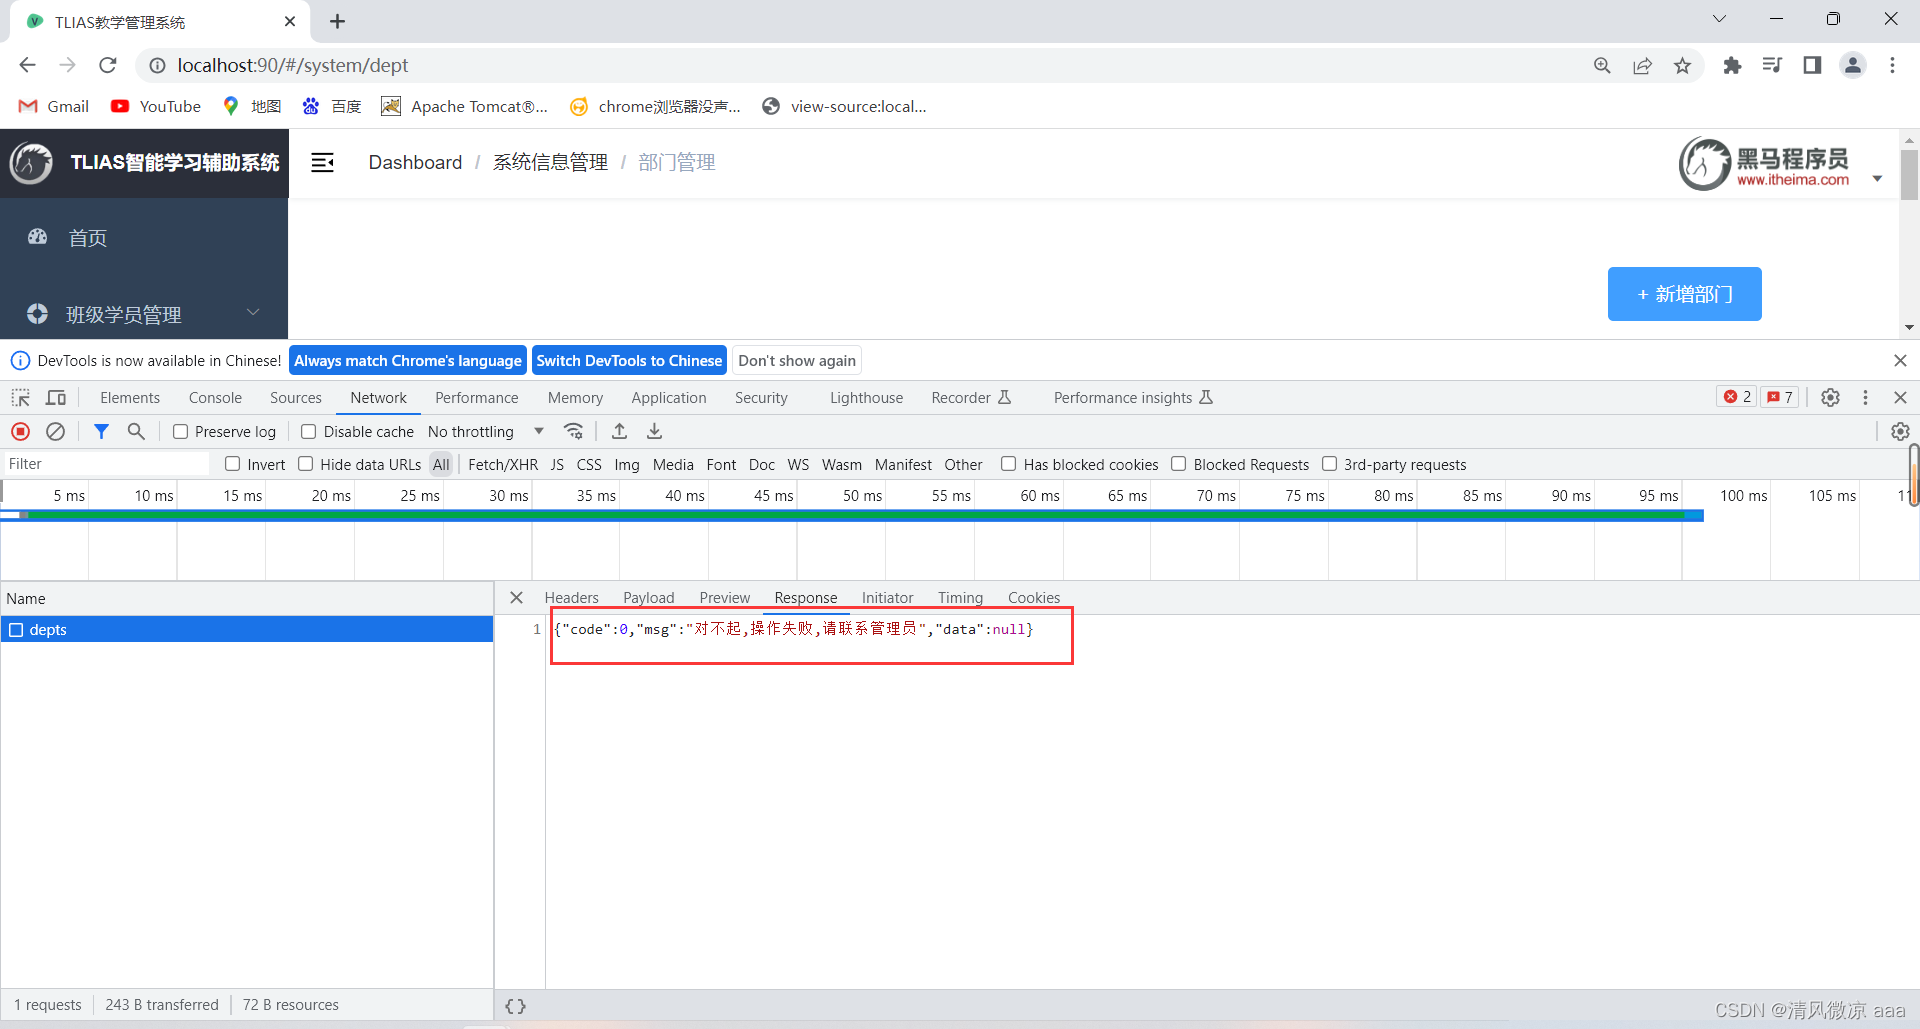Click Switch DevTools to Chinese
The width and height of the screenshot is (1920, 1029).
click(629, 361)
